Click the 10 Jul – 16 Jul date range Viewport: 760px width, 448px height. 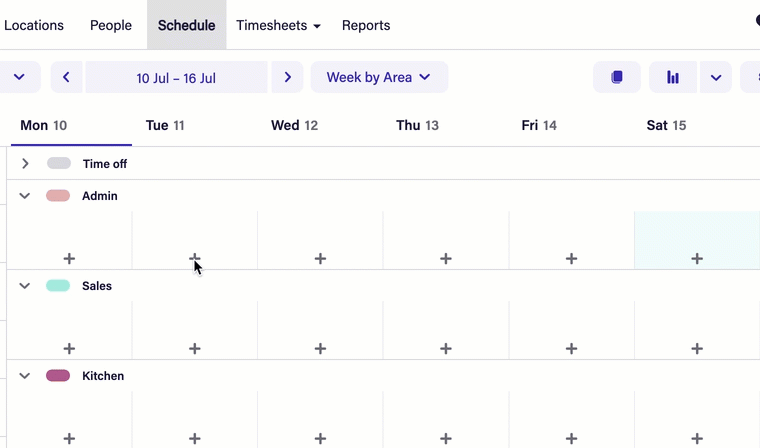176,77
